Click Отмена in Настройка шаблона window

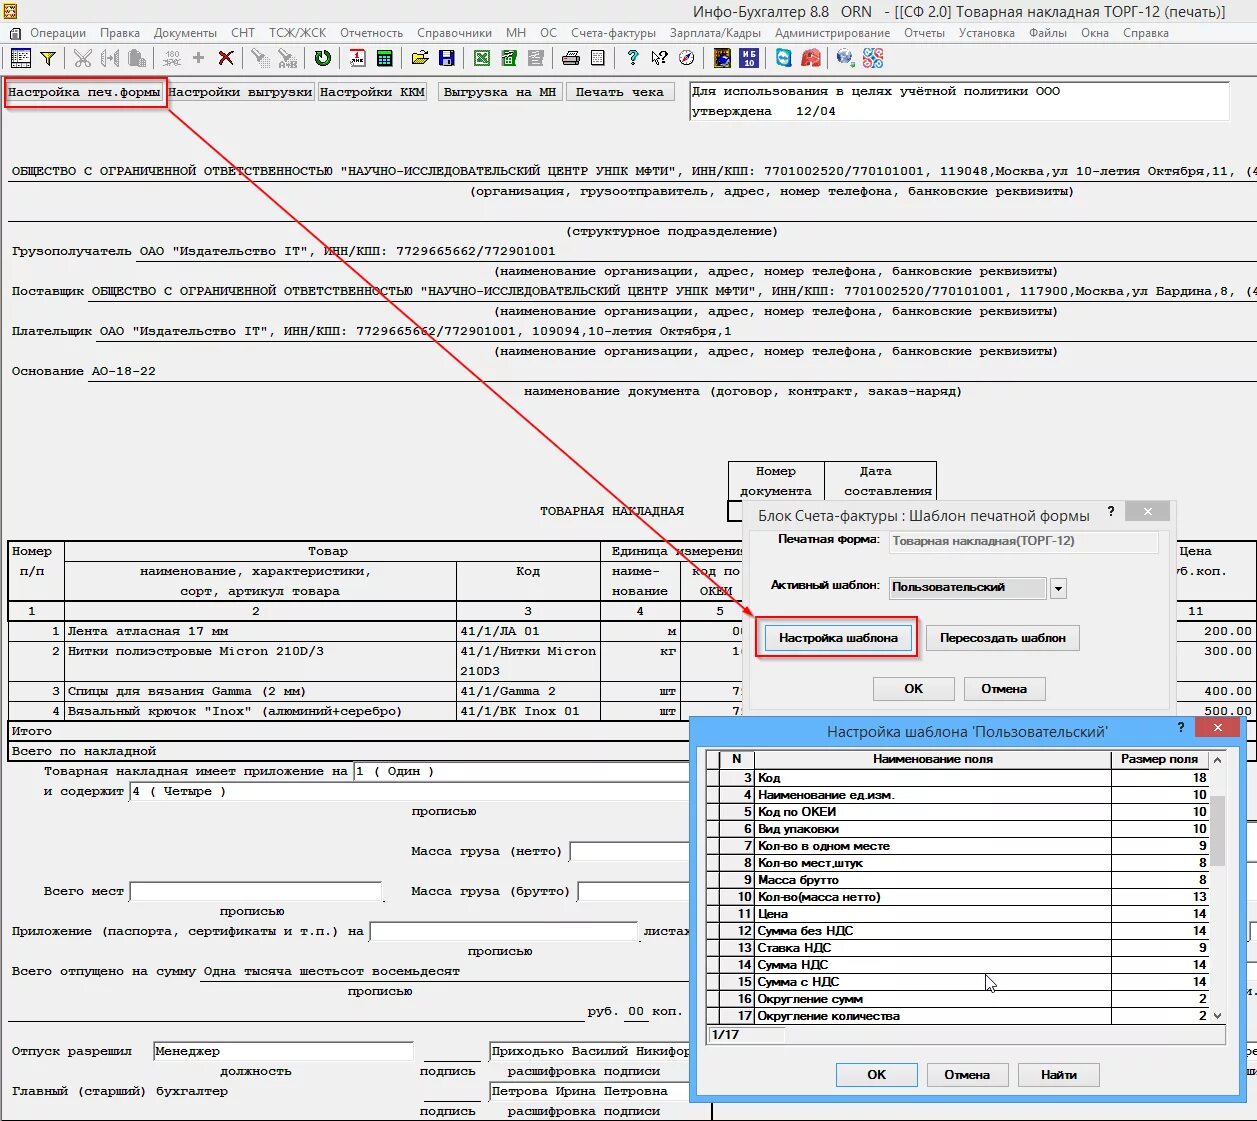point(967,1075)
